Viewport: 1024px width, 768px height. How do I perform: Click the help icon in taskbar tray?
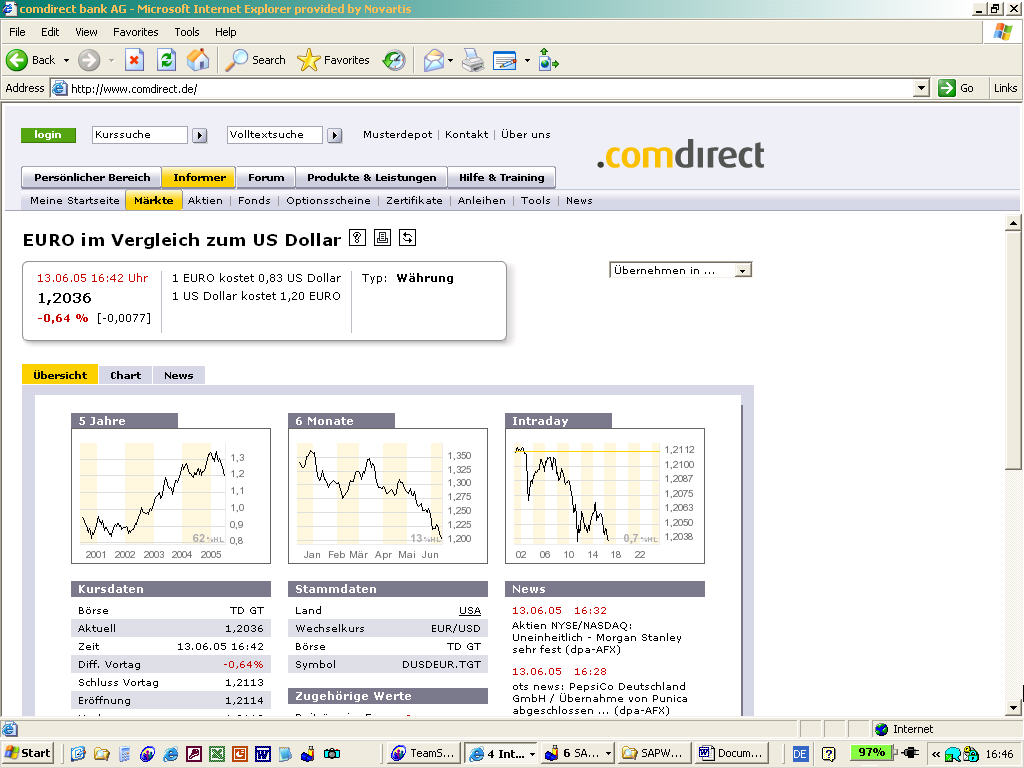coord(828,754)
